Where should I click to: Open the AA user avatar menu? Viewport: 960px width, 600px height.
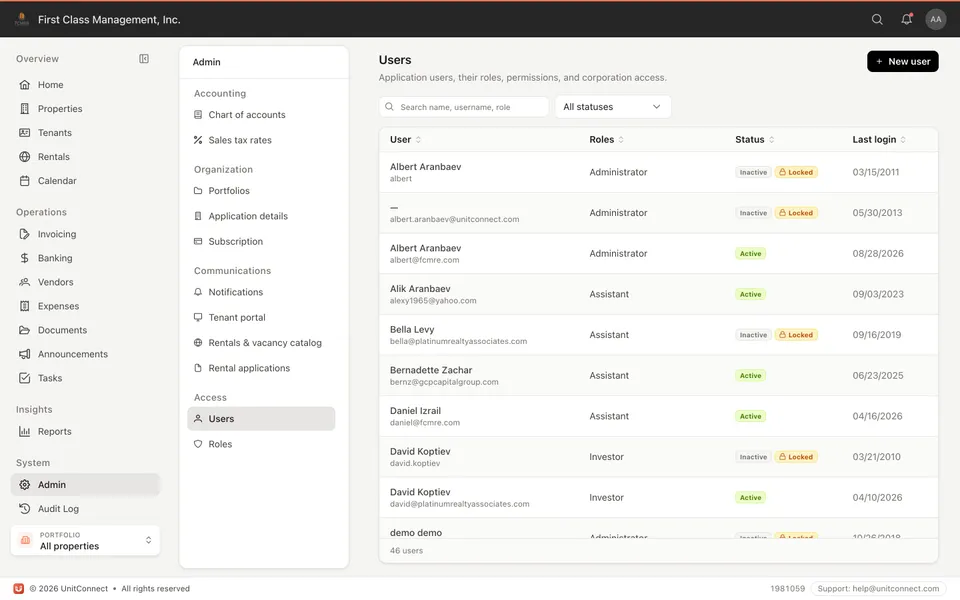click(936, 20)
